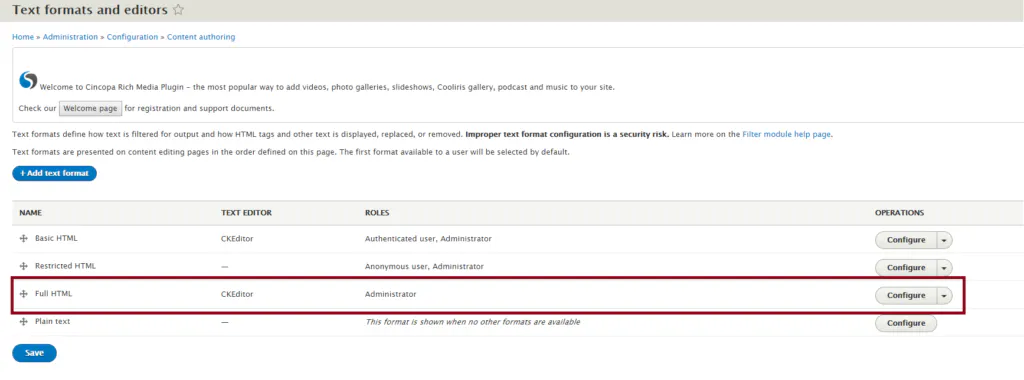Configure the Restricted HTML format
This screenshot has height=380, width=1024.
pos(906,268)
